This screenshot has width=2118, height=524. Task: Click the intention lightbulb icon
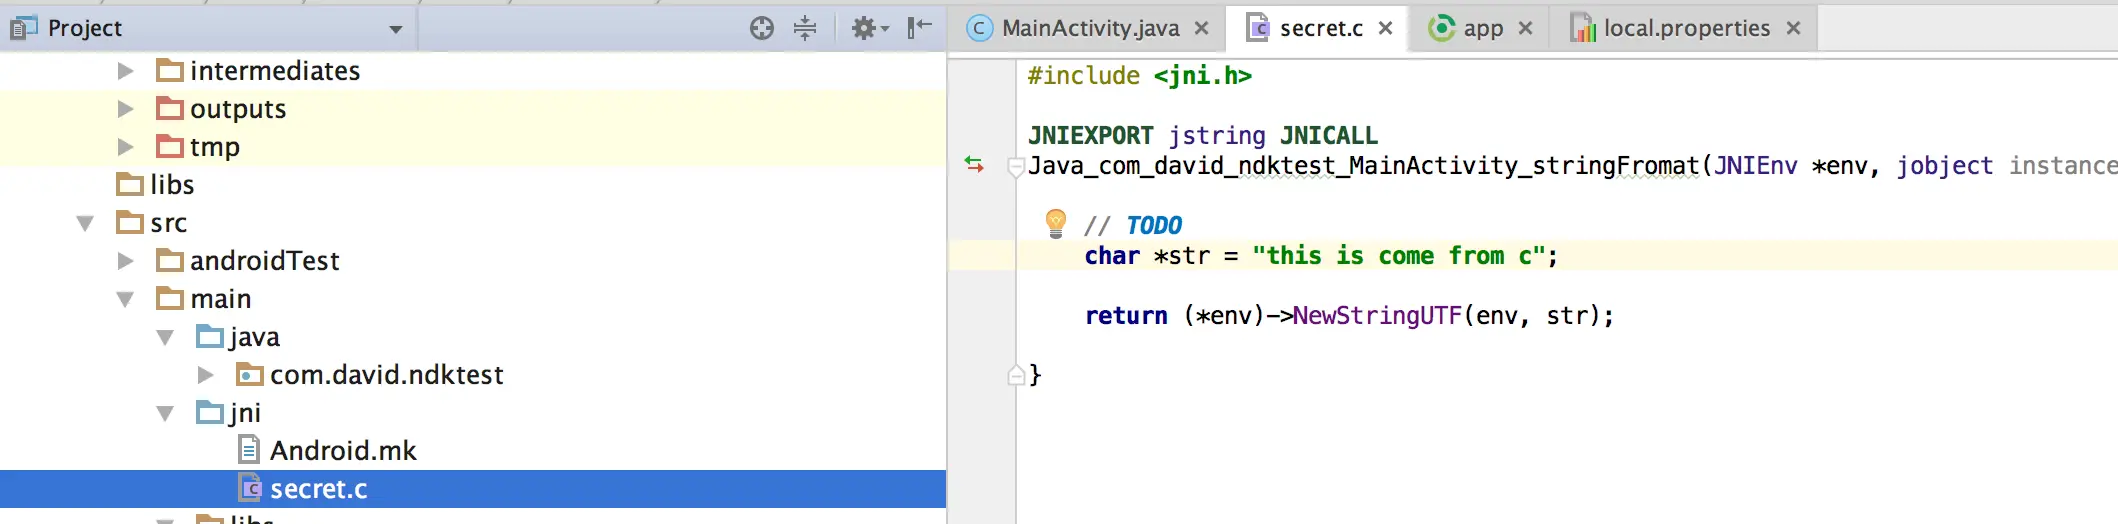(x=1055, y=223)
